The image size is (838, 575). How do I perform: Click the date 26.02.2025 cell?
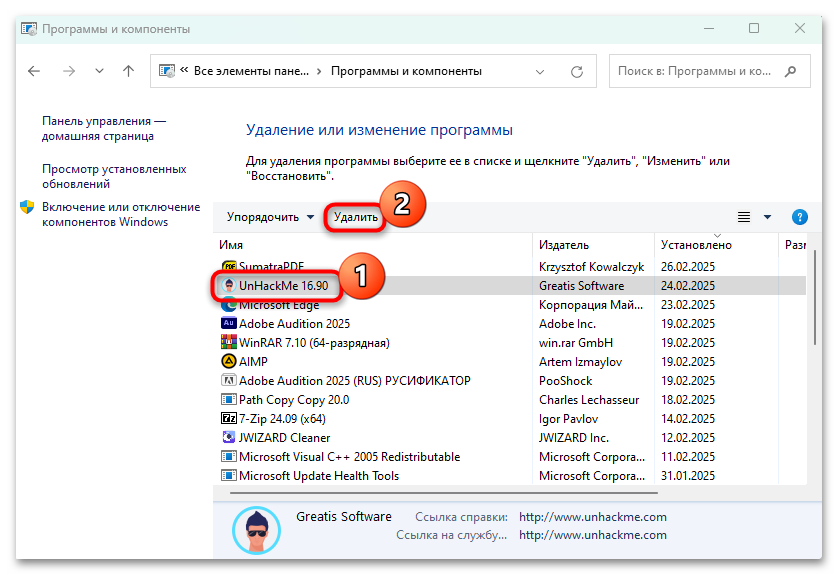pos(688,266)
